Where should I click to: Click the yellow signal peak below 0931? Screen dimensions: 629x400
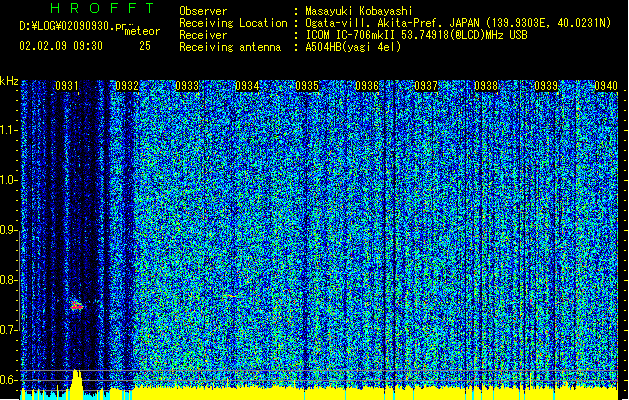[76, 383]
